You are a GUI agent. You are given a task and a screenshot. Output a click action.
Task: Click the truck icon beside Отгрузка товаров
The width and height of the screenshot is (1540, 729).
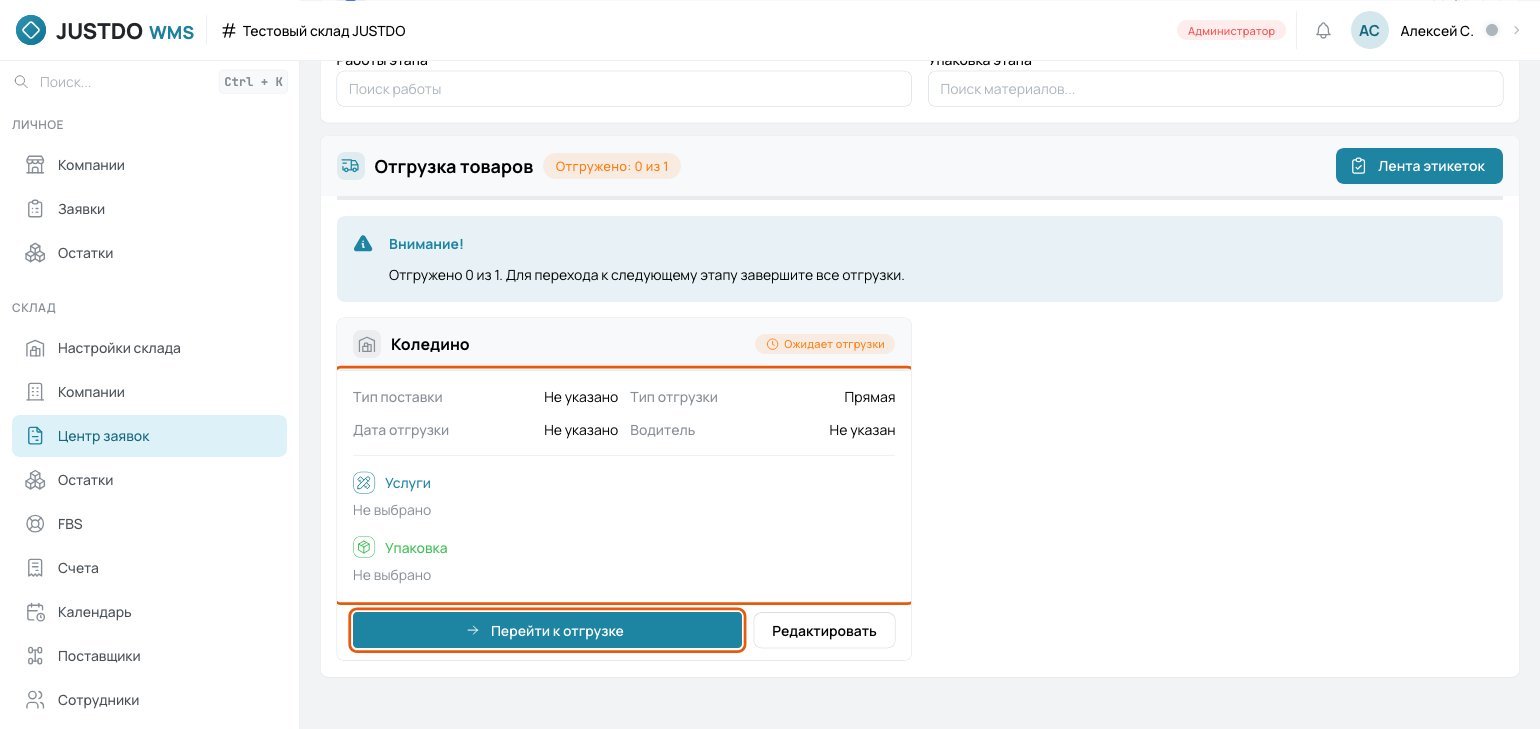350,166
